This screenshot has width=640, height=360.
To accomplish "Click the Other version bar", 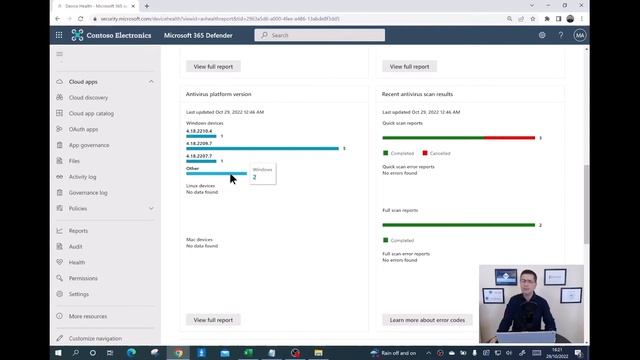I will coord(216,173).
